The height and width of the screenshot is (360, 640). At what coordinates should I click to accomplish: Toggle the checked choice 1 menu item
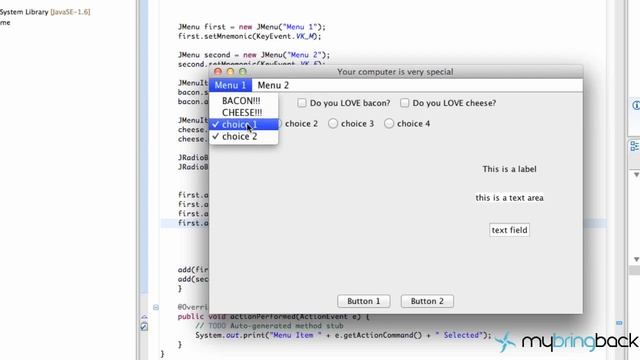pyautogui.click(x=244, y=124)
